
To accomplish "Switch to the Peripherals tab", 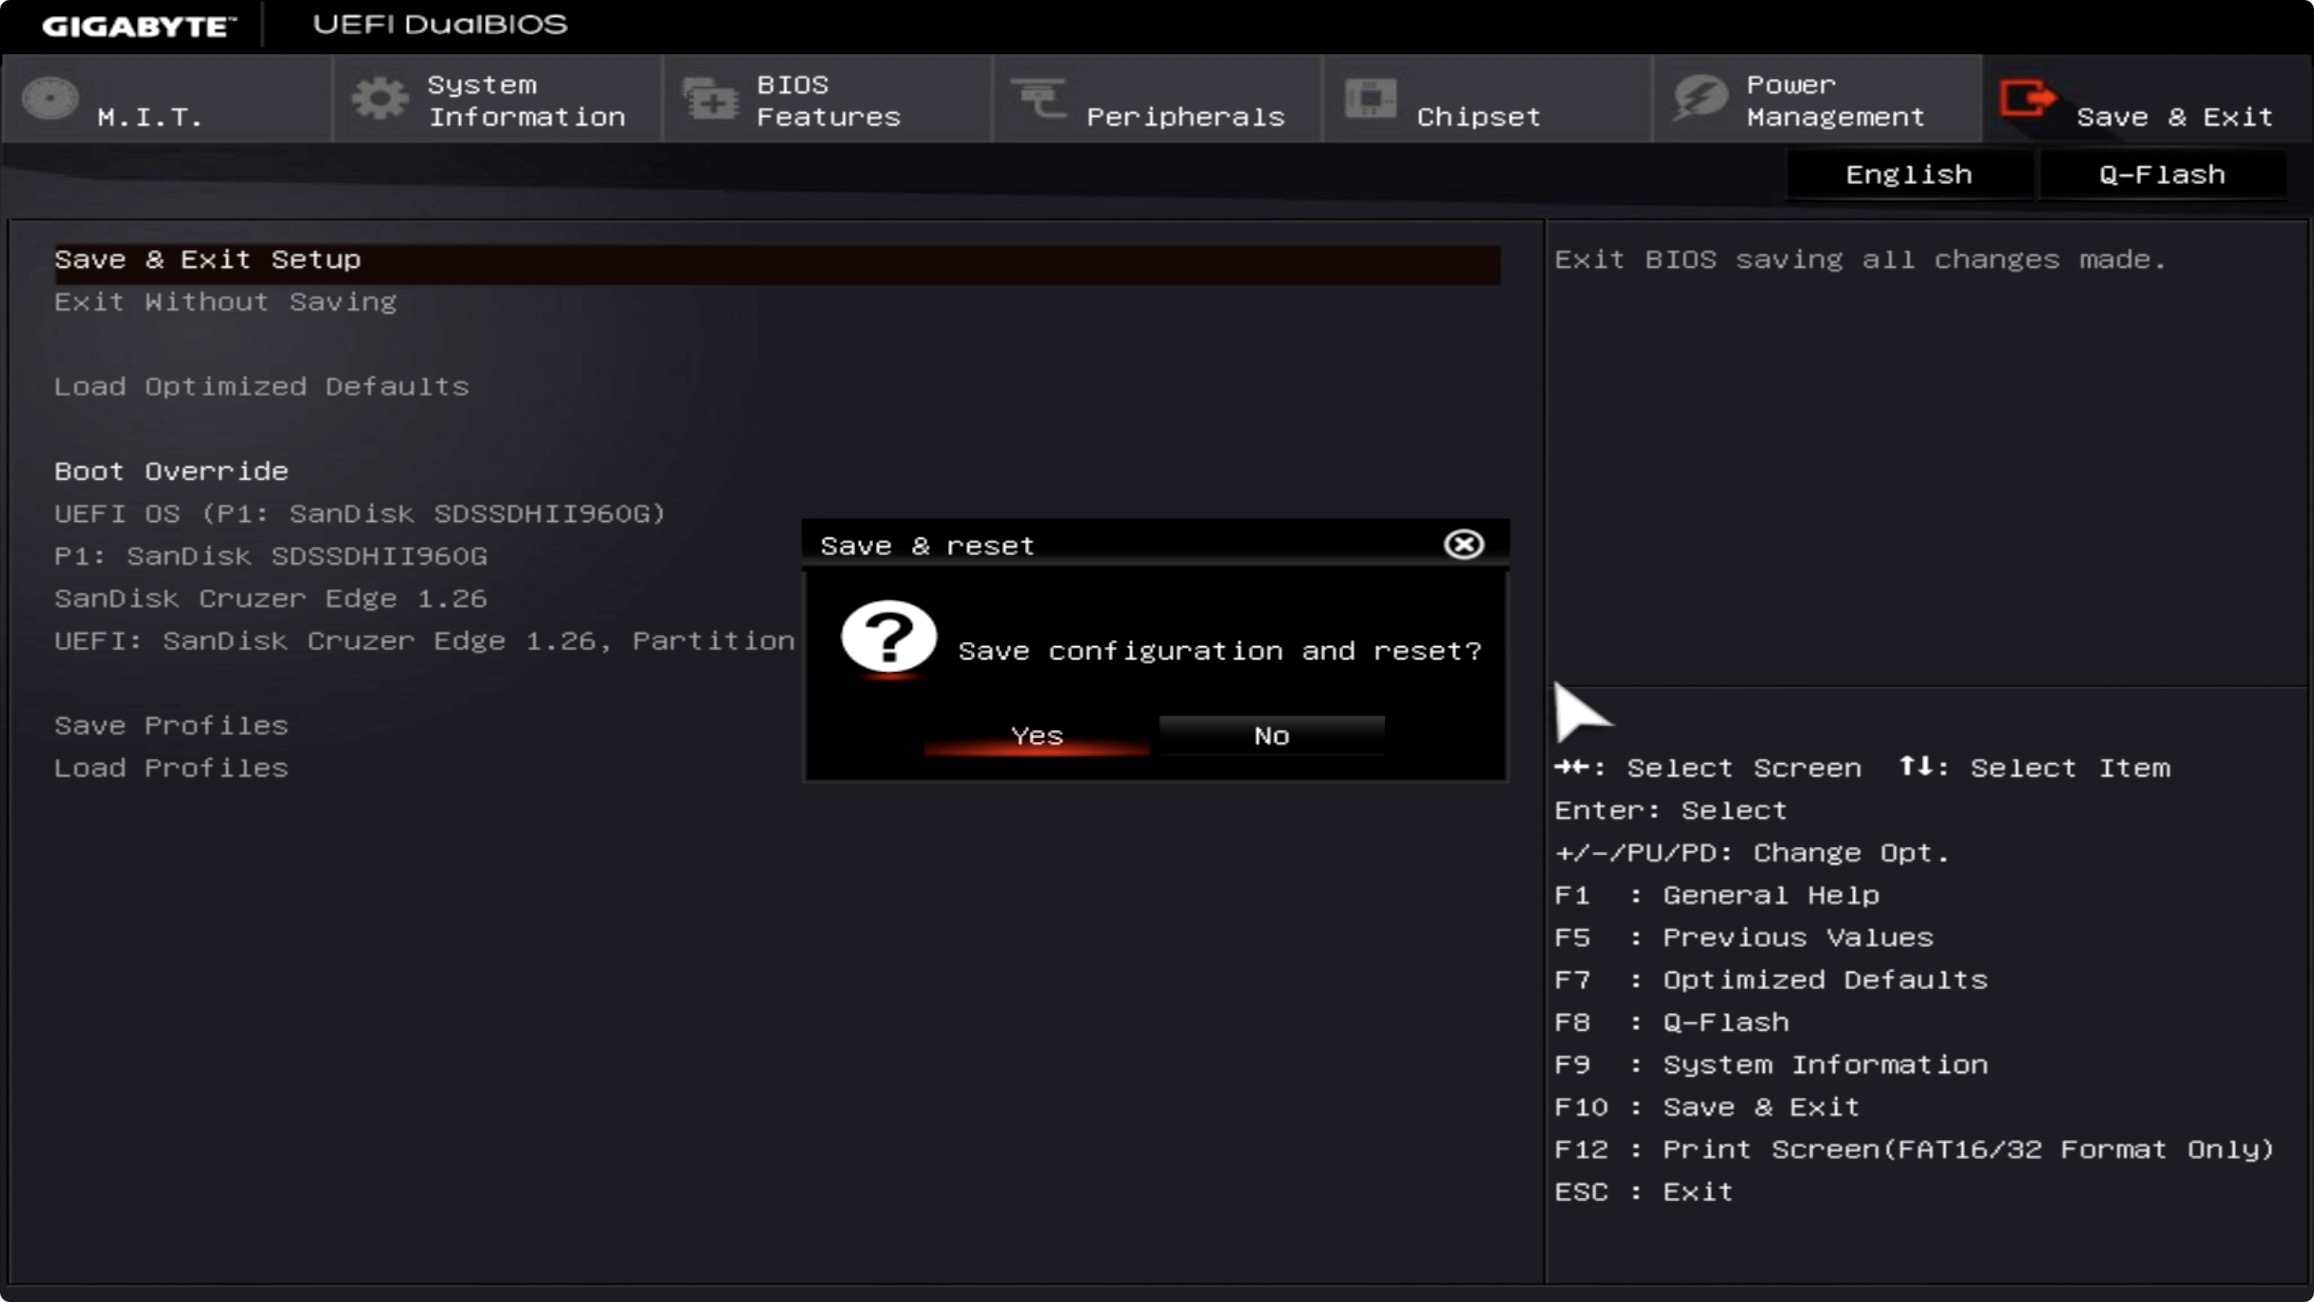I will tap(1185, 116).
